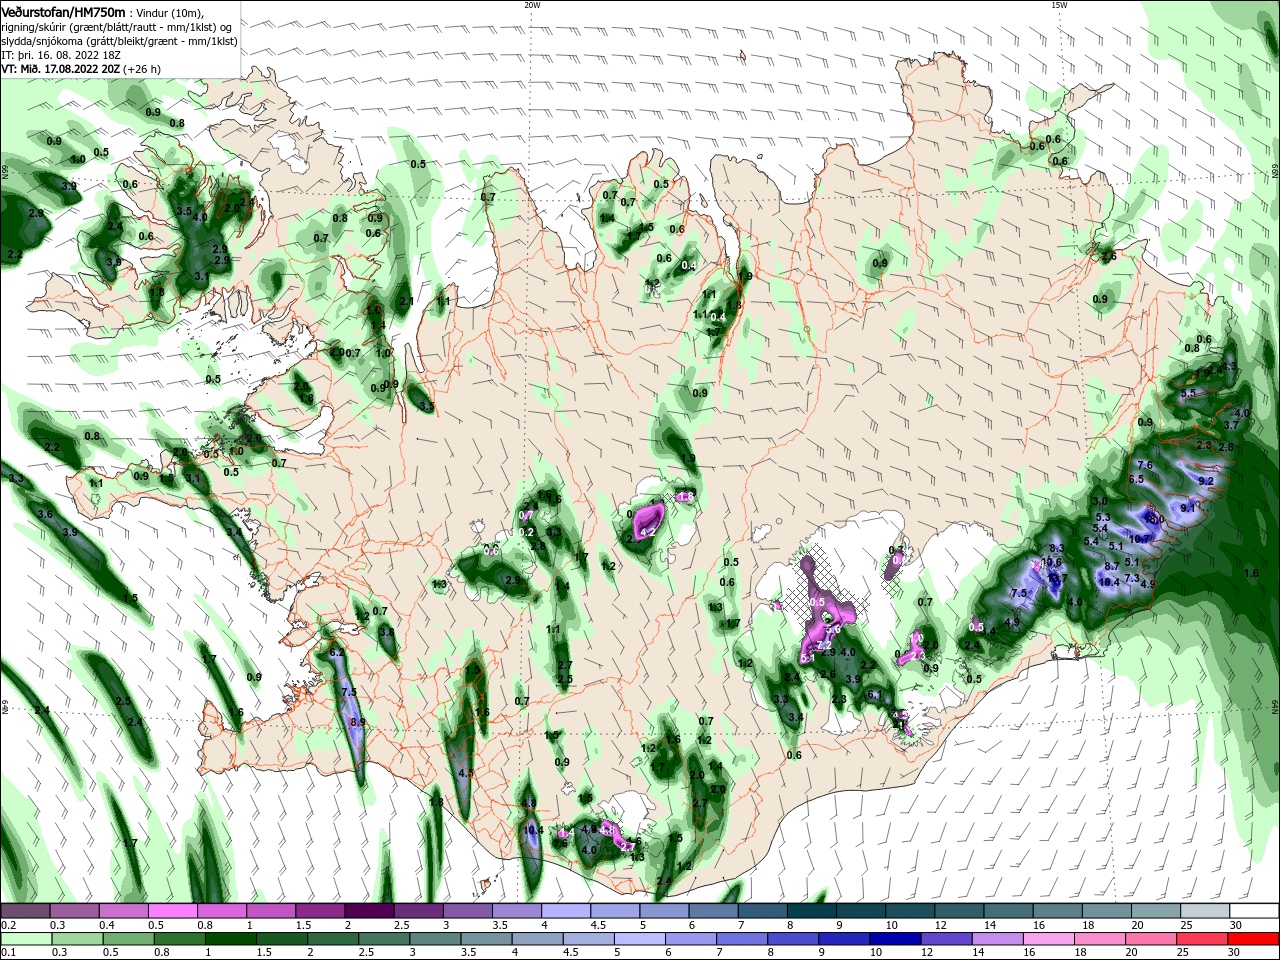1280x960 pixels.
Task: Click the 8.7 precipitation value in the southeast
Action: coord(1111,566)
